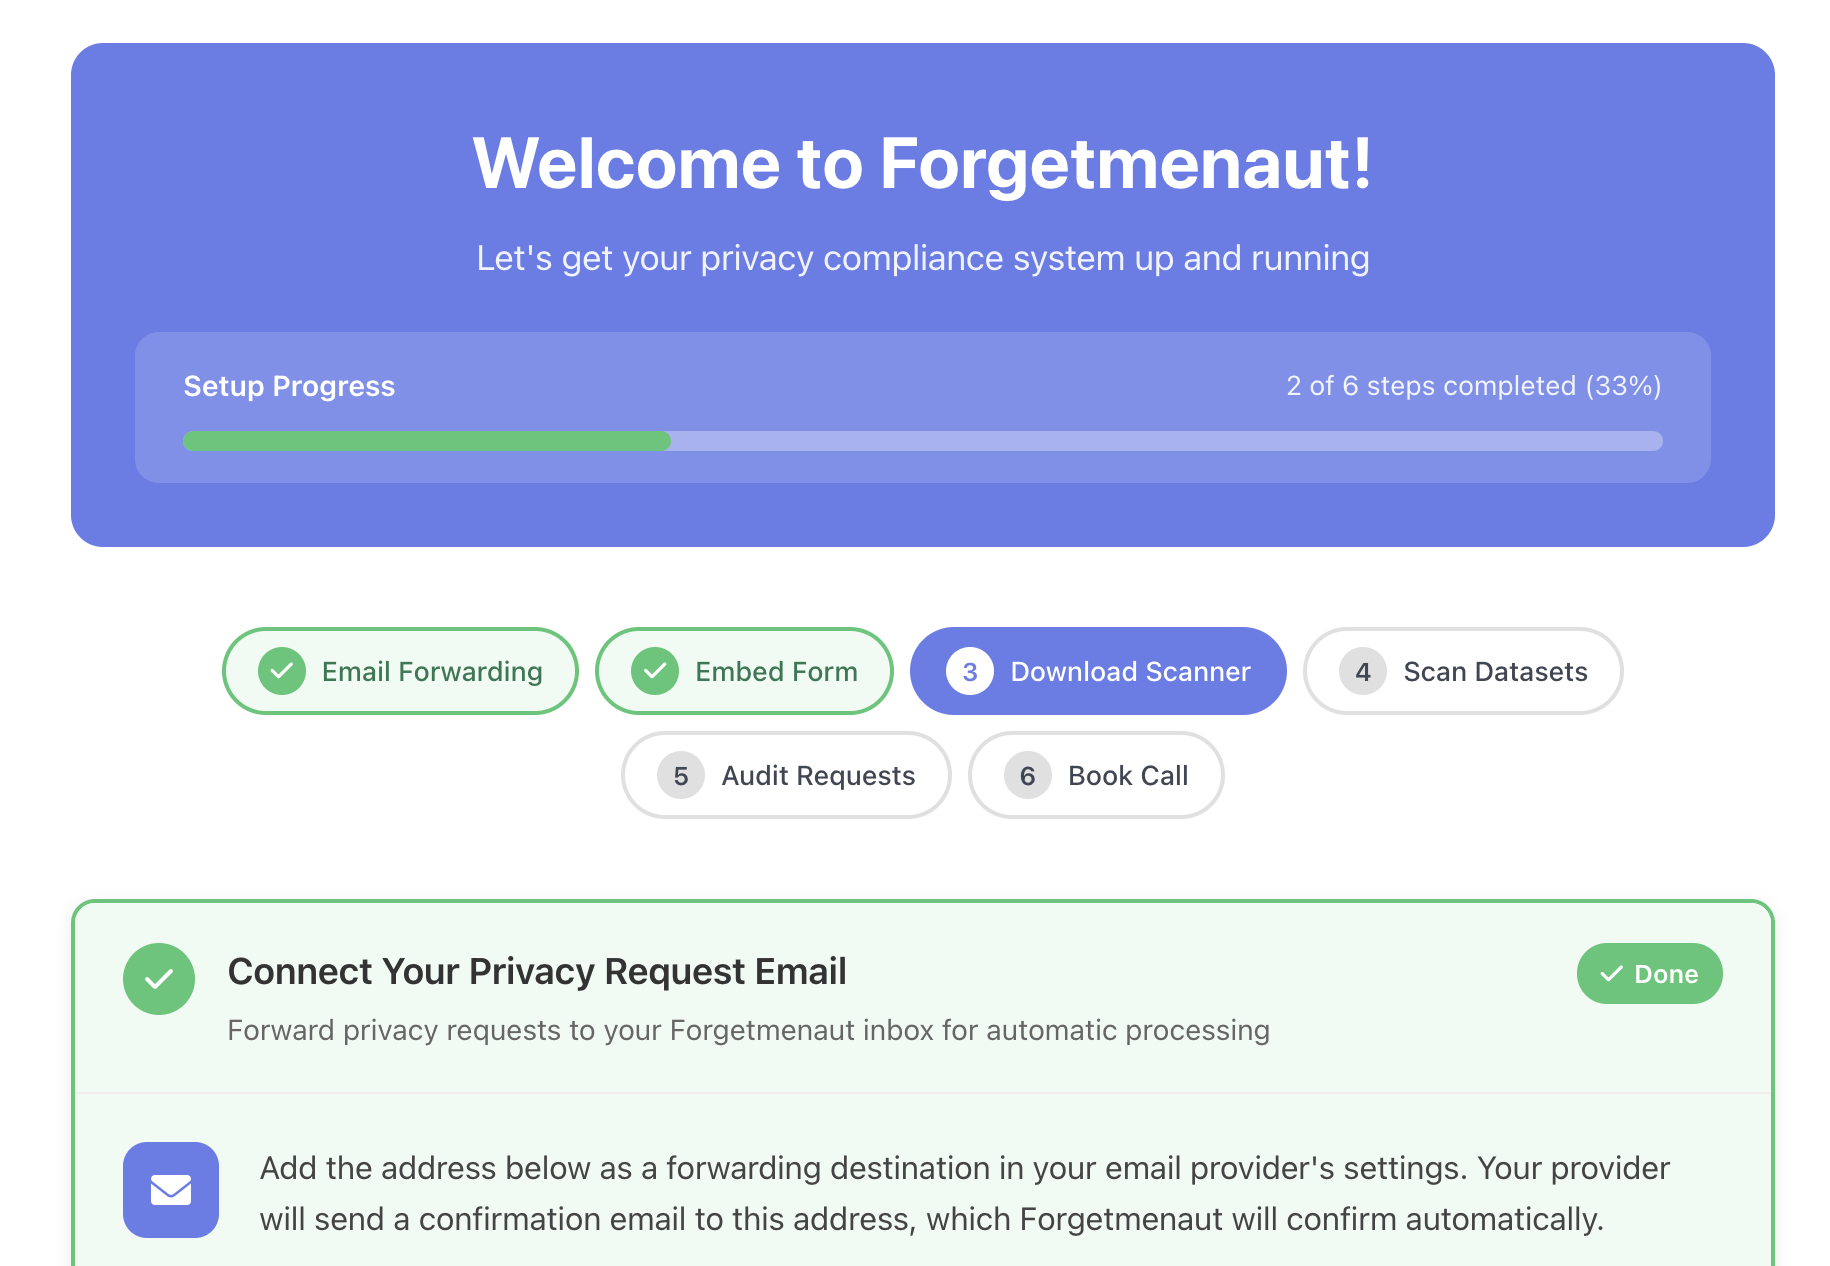Click the Done button
1830x1266 pixels.
pos(1649,972)
